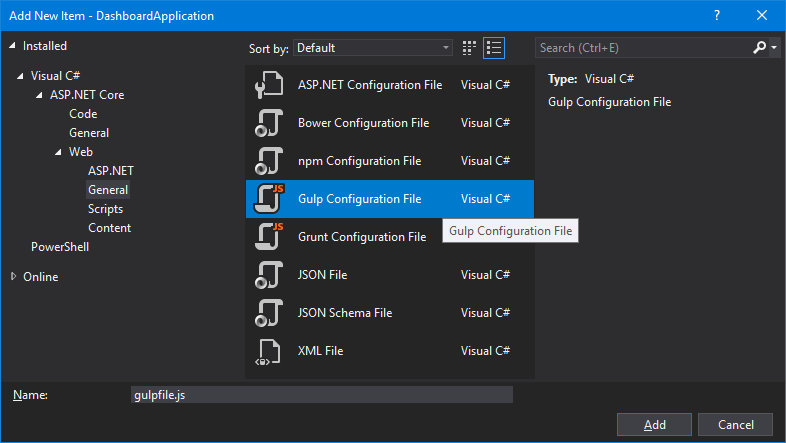Image resolution: width=786 pixels, height=443 pixels.
Task: Click Visual C# in the XML File row
Action: pyautogui.click(x=485, y=351)
